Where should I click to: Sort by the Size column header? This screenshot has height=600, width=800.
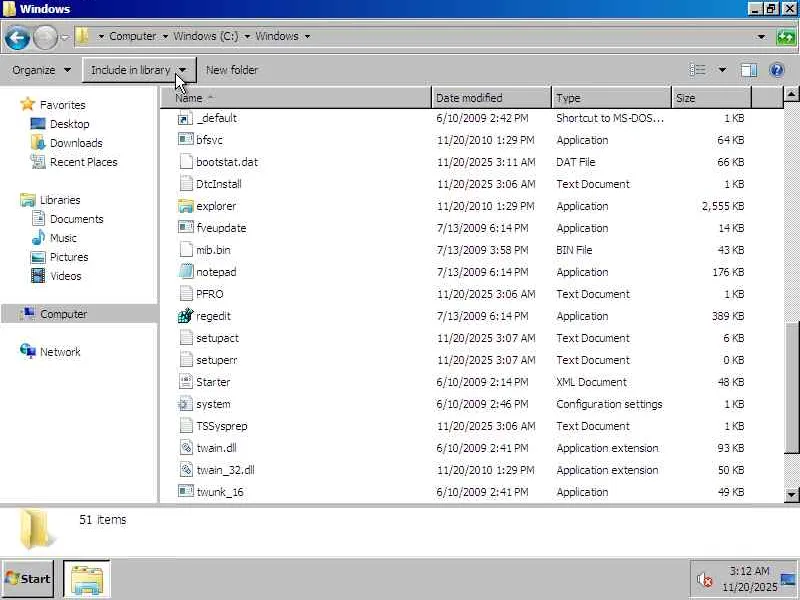click(711, 97)
